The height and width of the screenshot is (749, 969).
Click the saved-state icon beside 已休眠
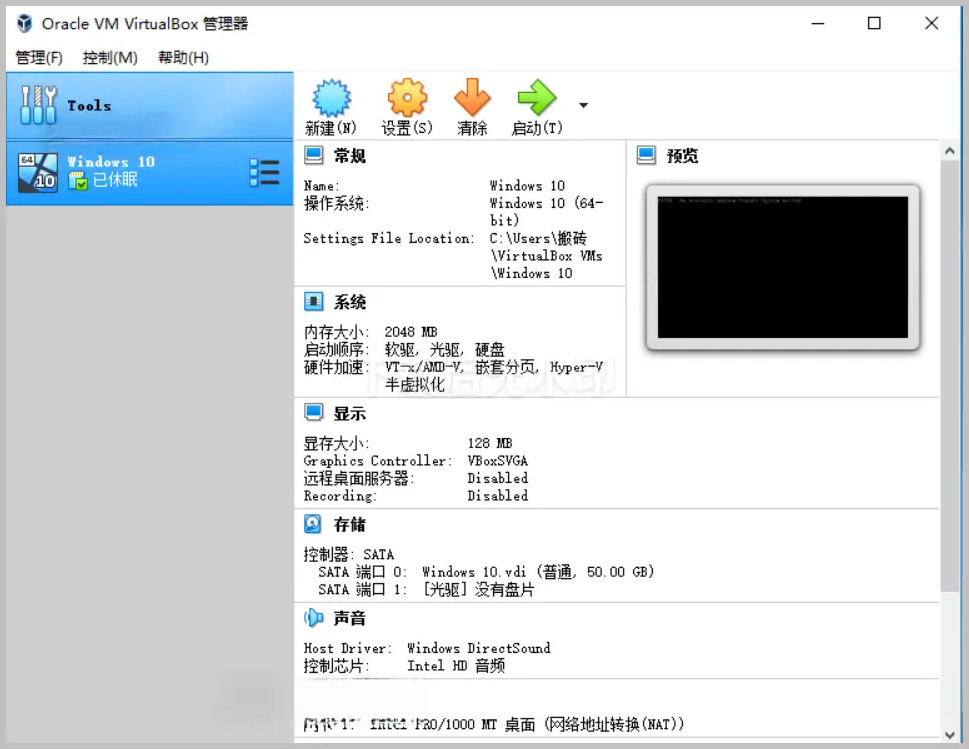click(78, 180)
